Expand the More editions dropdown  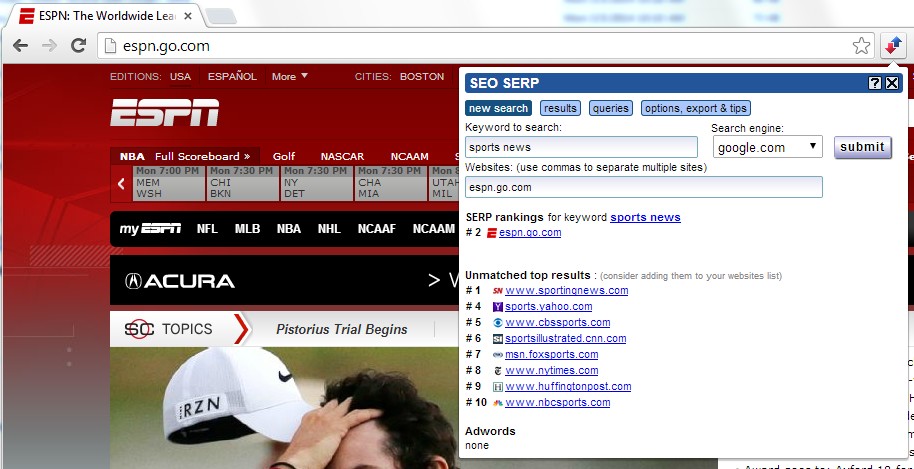click(290, 76)
